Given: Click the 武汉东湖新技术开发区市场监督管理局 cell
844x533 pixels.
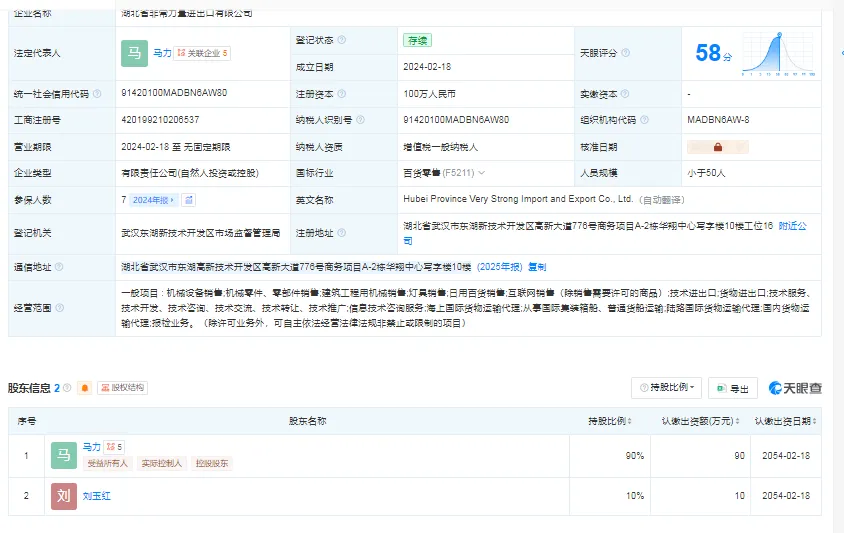Looking at the screenshot, I should (201, 233).
